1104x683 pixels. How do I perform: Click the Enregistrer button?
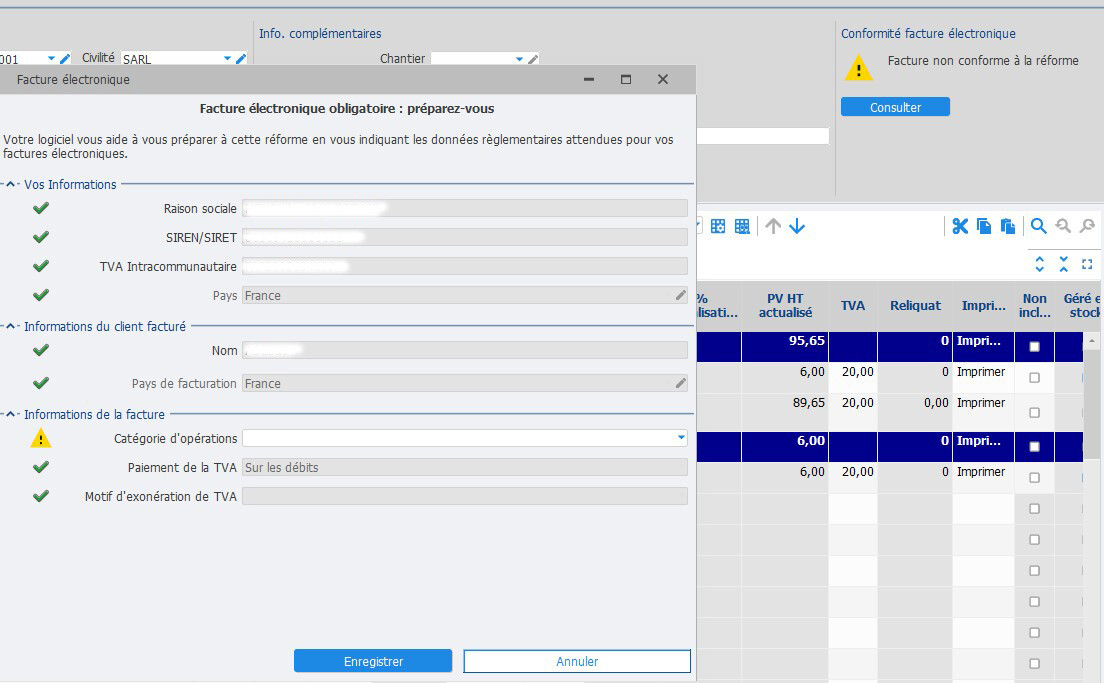coord(373,661)
